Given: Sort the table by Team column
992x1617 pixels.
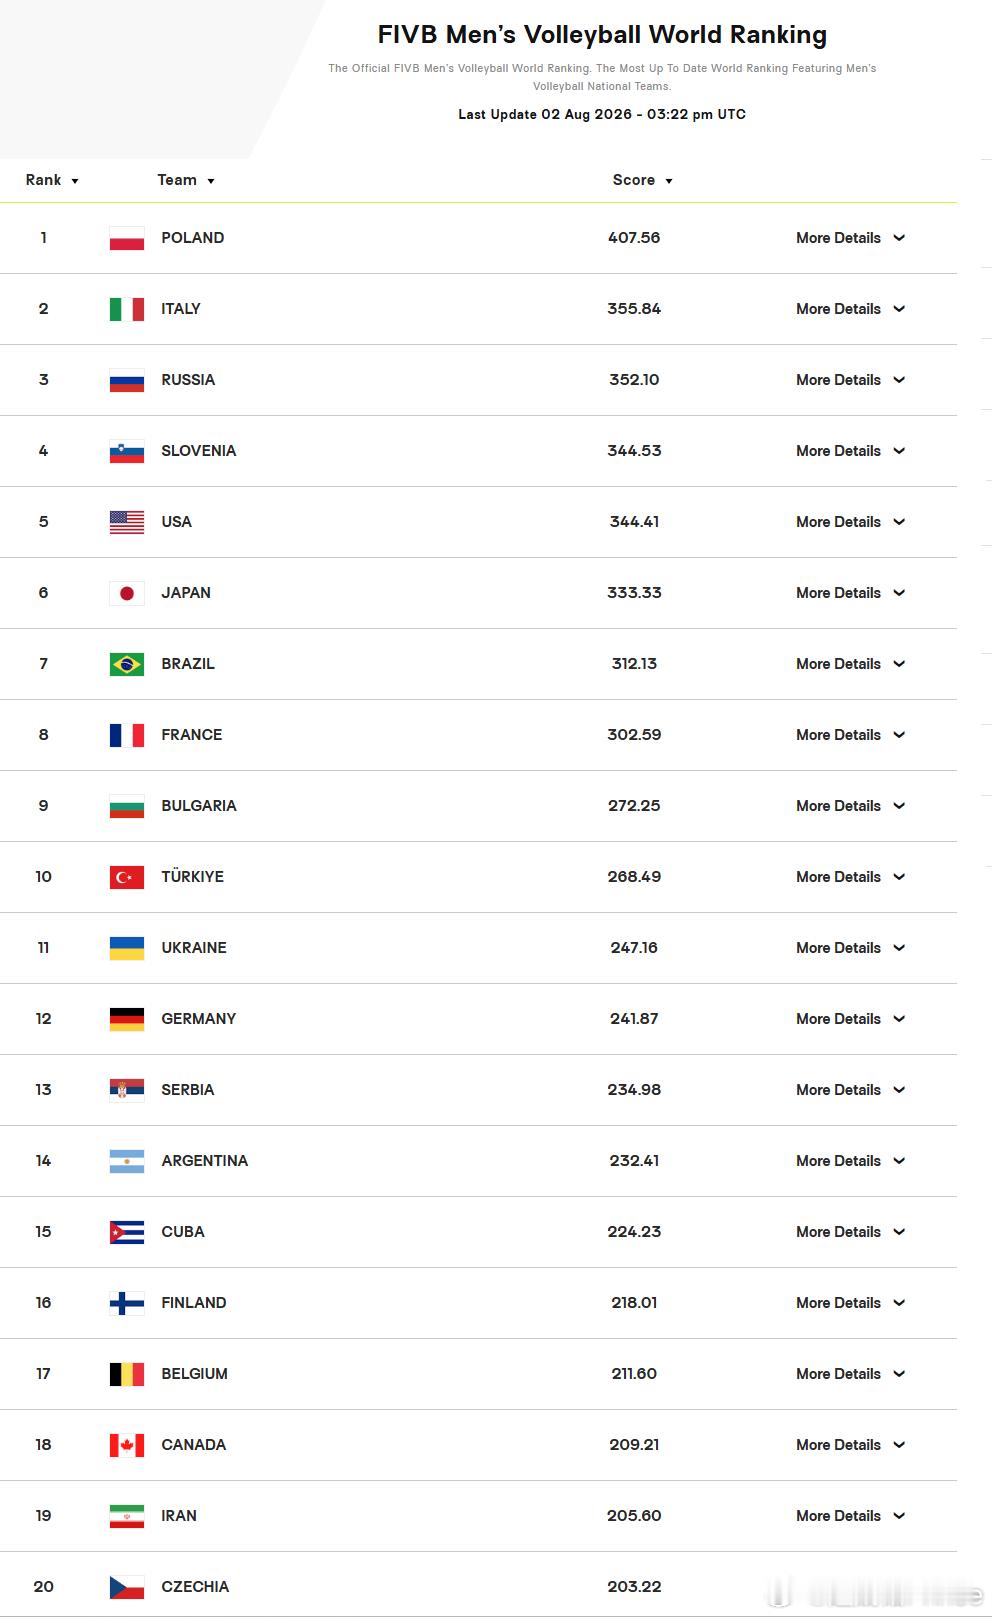Looking at the screenshot, I should click(186, 180).
